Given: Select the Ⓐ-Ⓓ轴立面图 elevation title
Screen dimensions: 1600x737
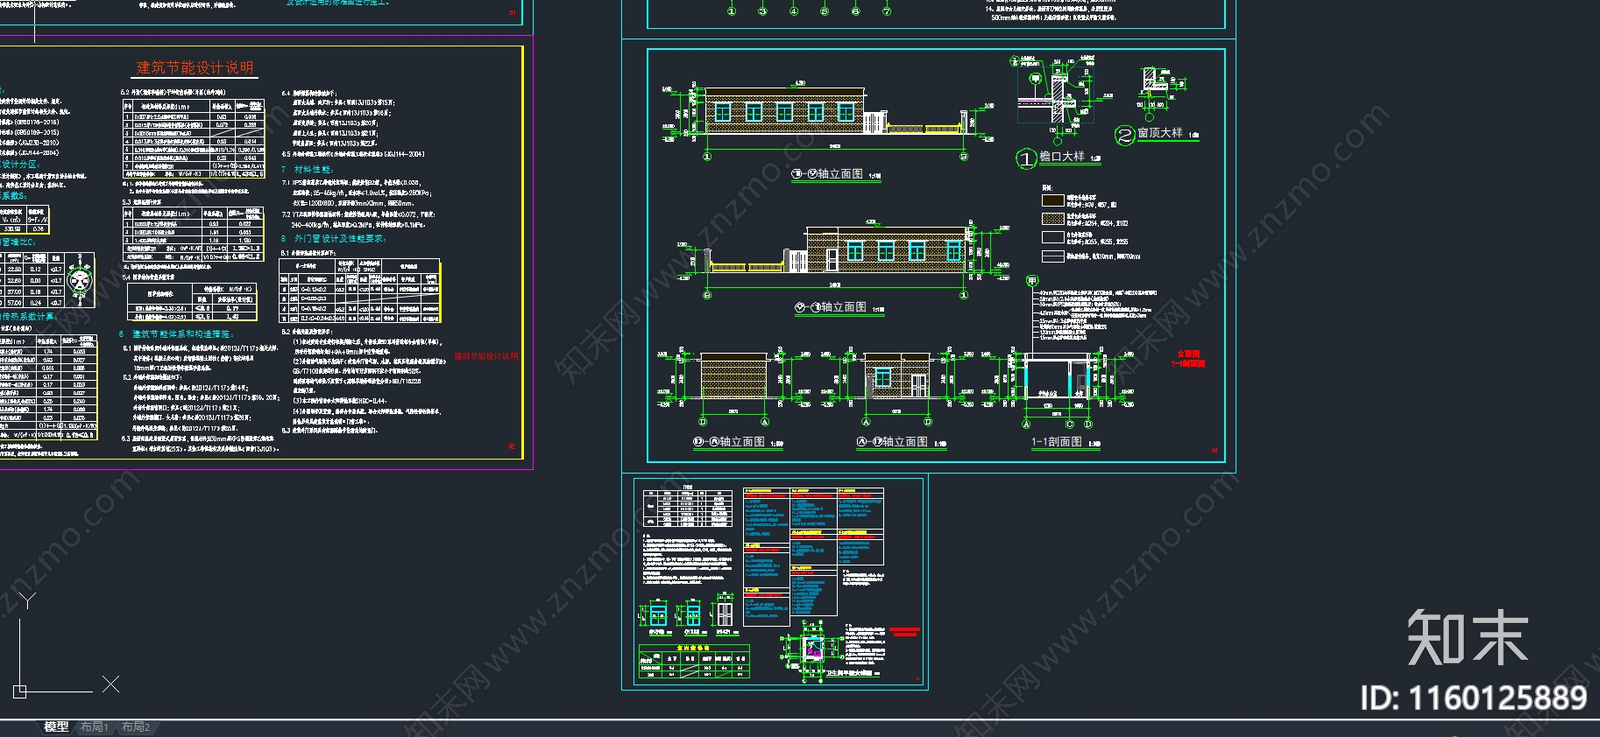Looking at the screenshot, I should click(893, 442).
